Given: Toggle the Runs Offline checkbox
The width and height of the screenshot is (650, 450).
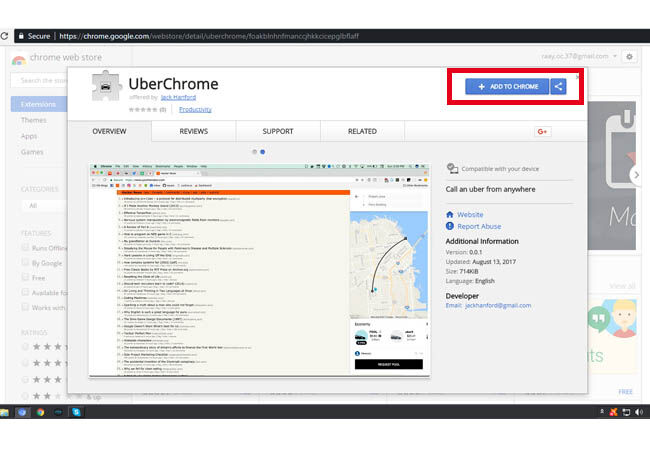Looking at the screenshot, I should click(x=25, y=248).
